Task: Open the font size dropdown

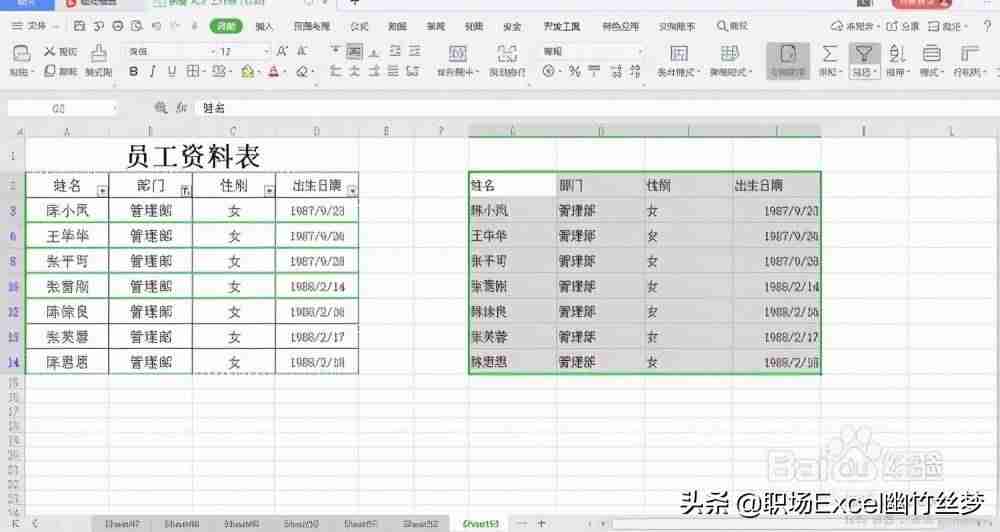Action: click(x=267, y=51)
